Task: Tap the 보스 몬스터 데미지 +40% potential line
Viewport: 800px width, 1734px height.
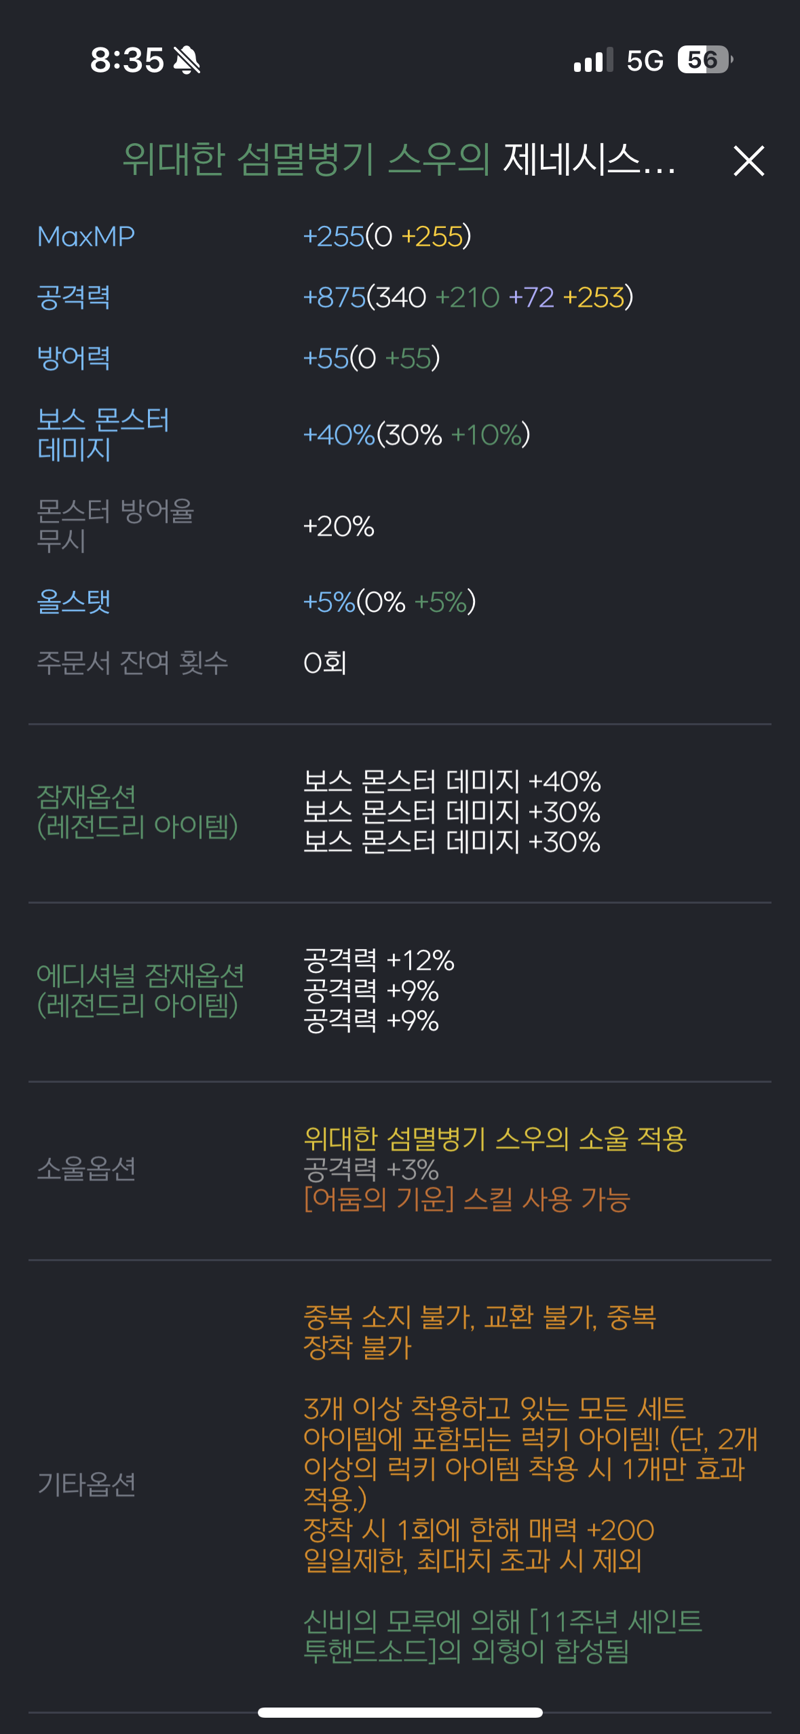Action: 452,781
